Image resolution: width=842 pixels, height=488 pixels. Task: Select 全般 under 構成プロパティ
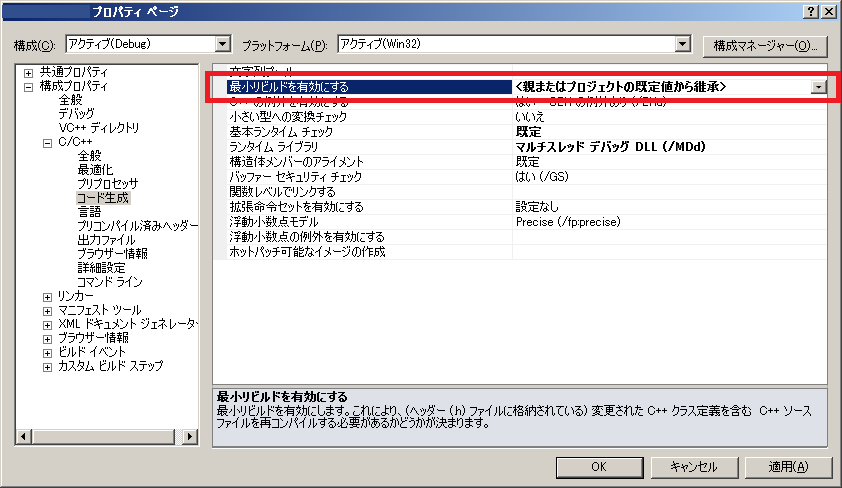pyautogui.click(x=70, y=100)
